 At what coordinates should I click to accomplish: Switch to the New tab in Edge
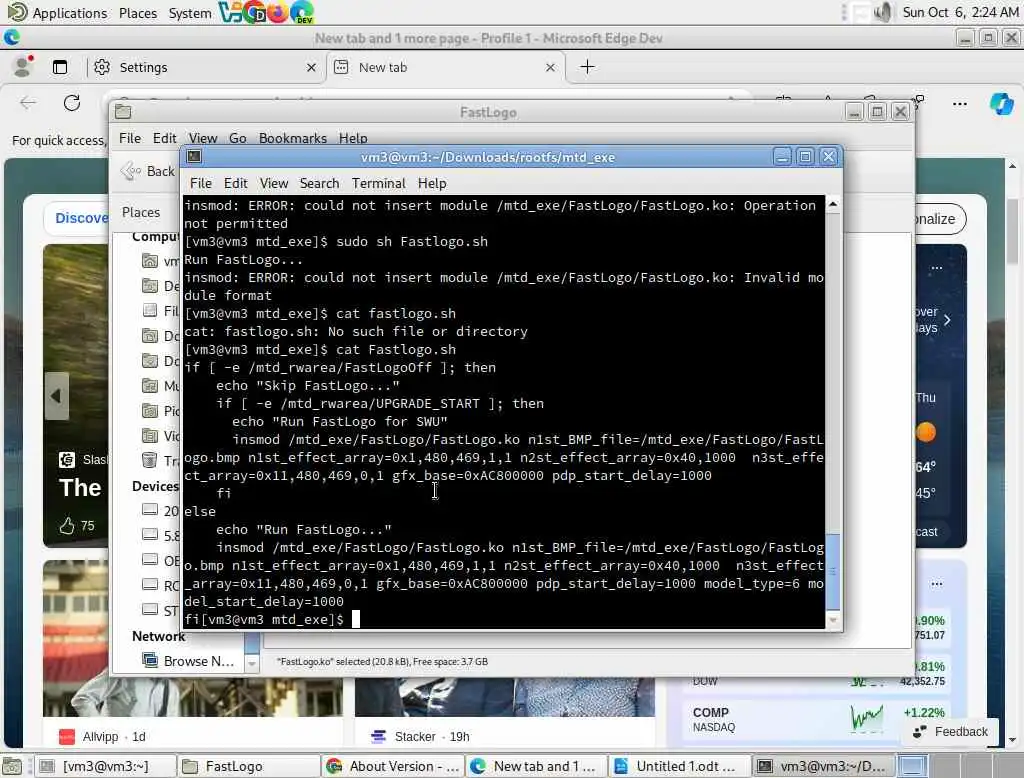pyautogui.click(x=445, y=67)
